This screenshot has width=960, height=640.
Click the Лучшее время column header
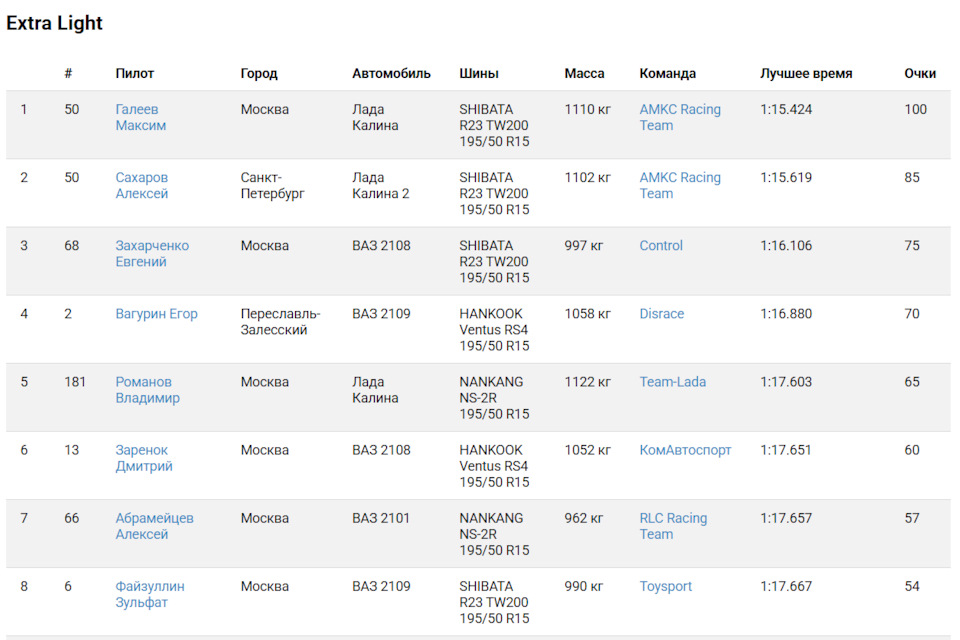[806, 73]
